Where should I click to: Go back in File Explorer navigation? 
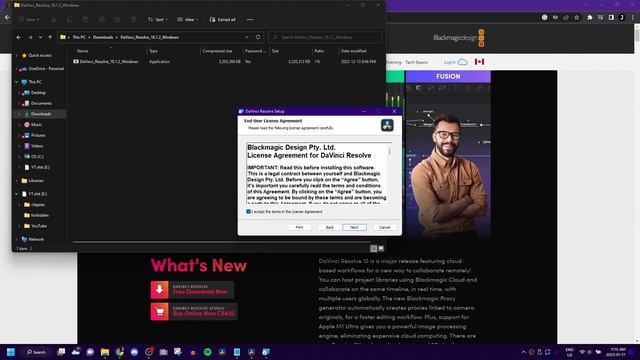click(x=19, y=37)
